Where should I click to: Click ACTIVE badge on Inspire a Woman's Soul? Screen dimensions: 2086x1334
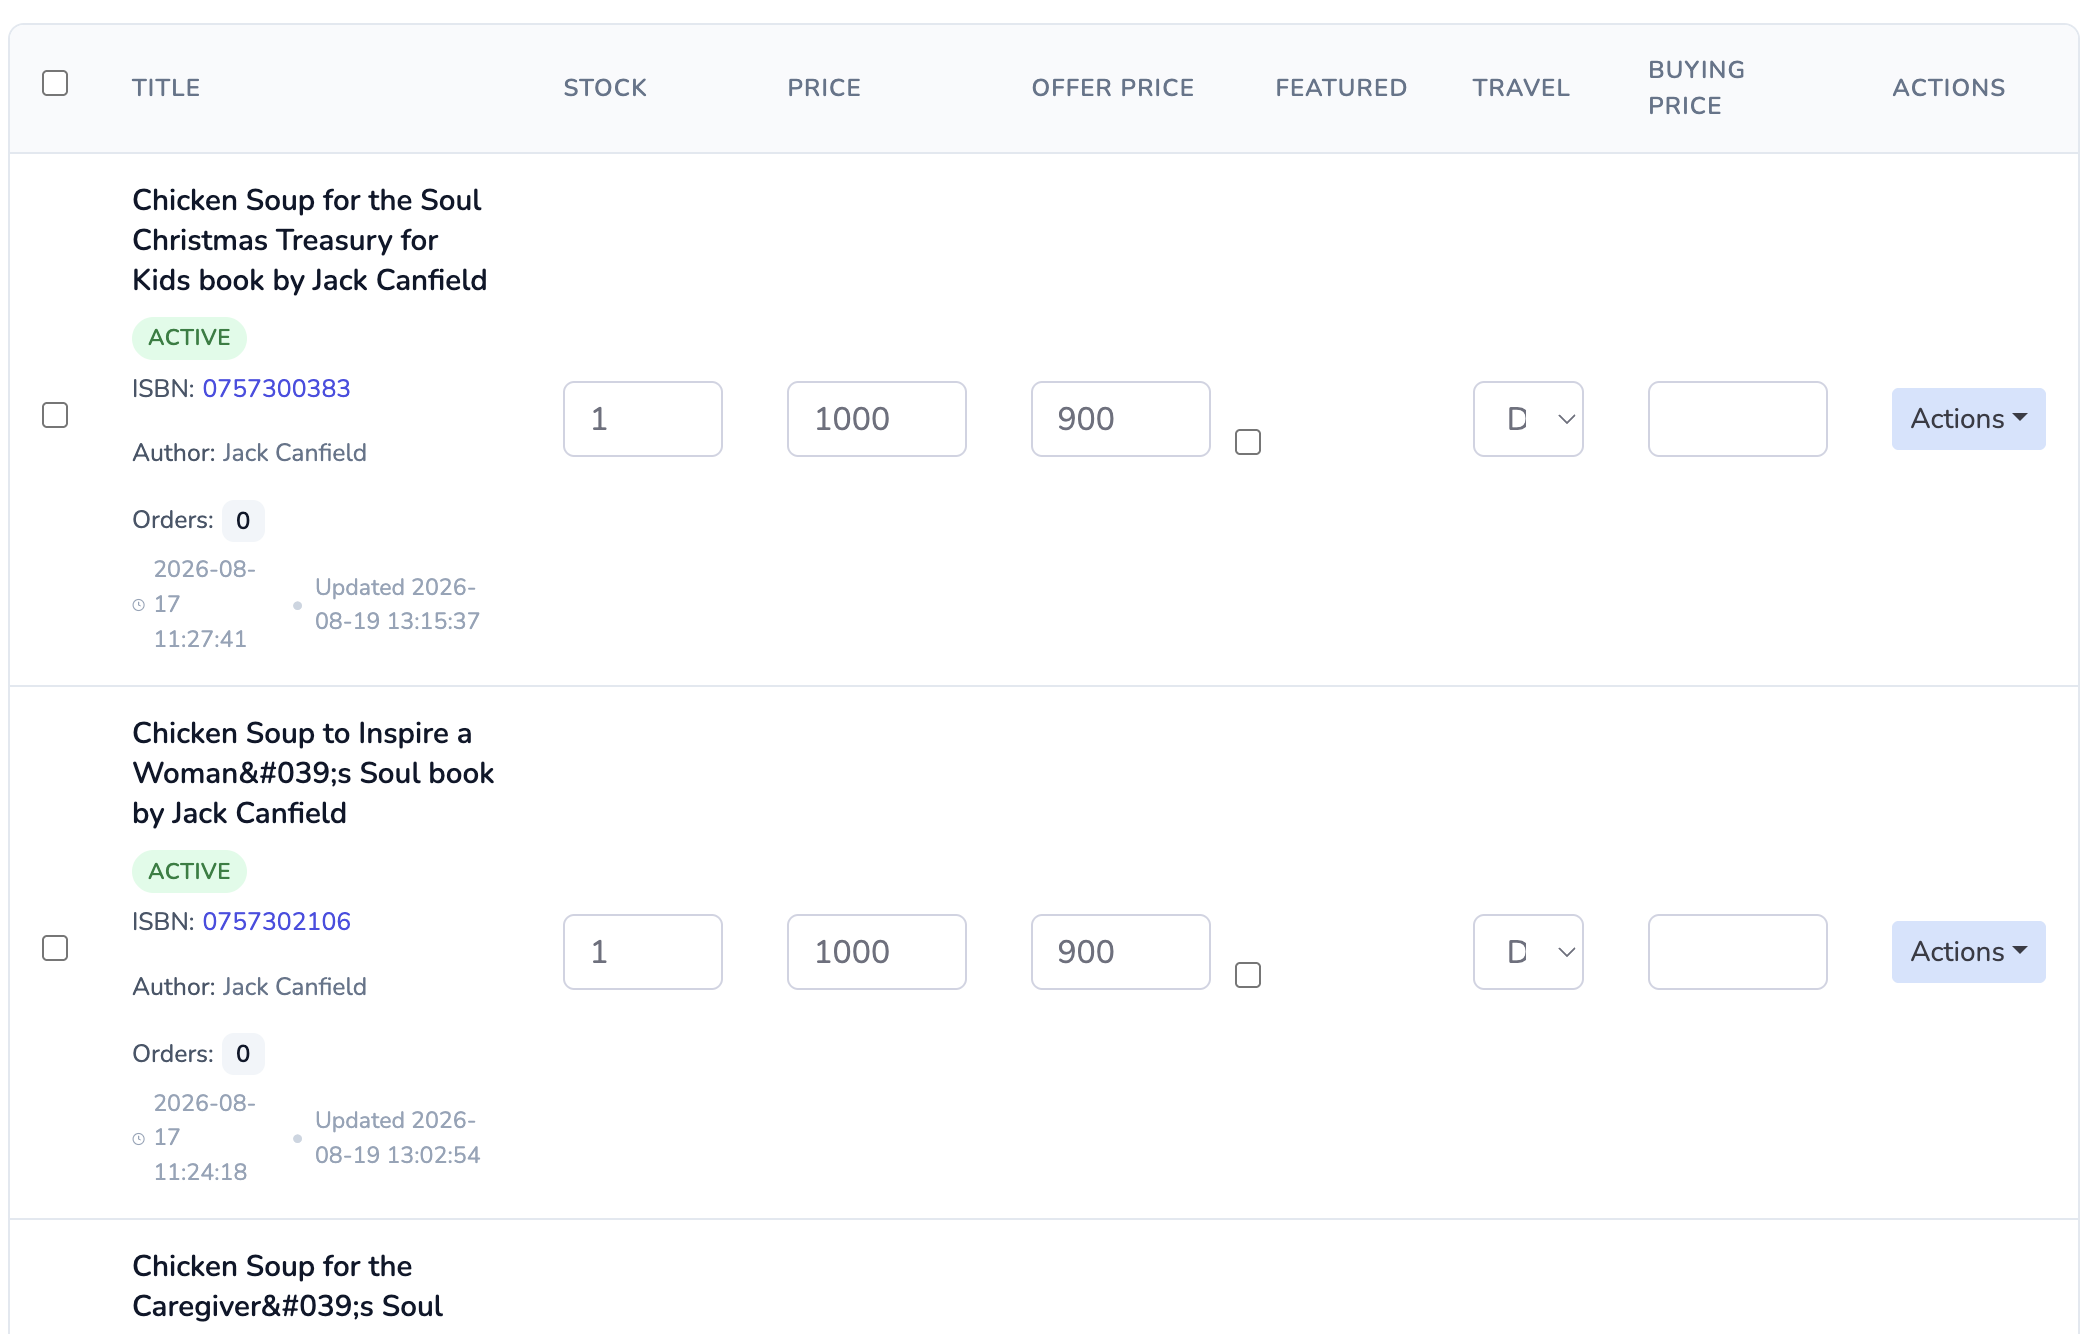click(189, 871)
